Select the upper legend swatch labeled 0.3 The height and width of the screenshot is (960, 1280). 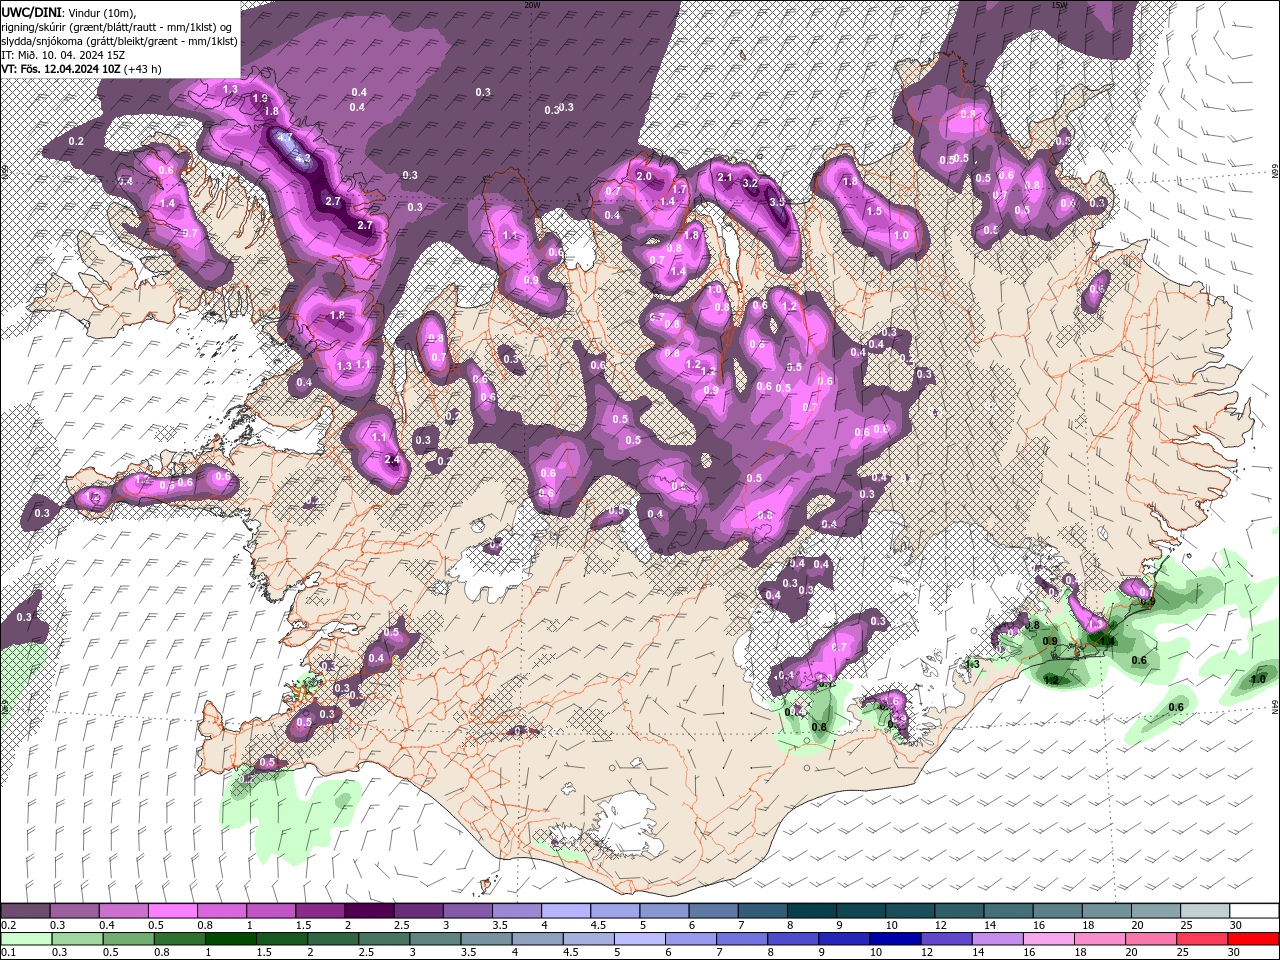click(74, 911)
